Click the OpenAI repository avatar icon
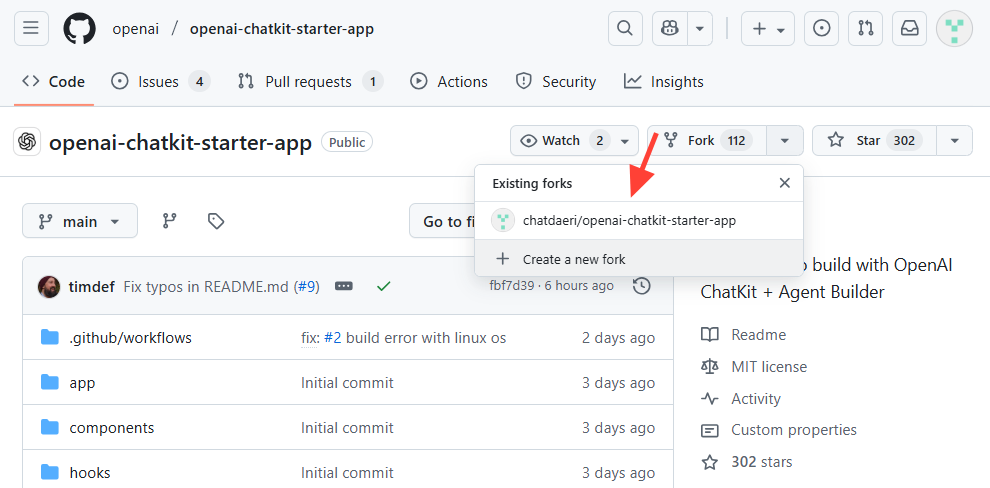 27,142
